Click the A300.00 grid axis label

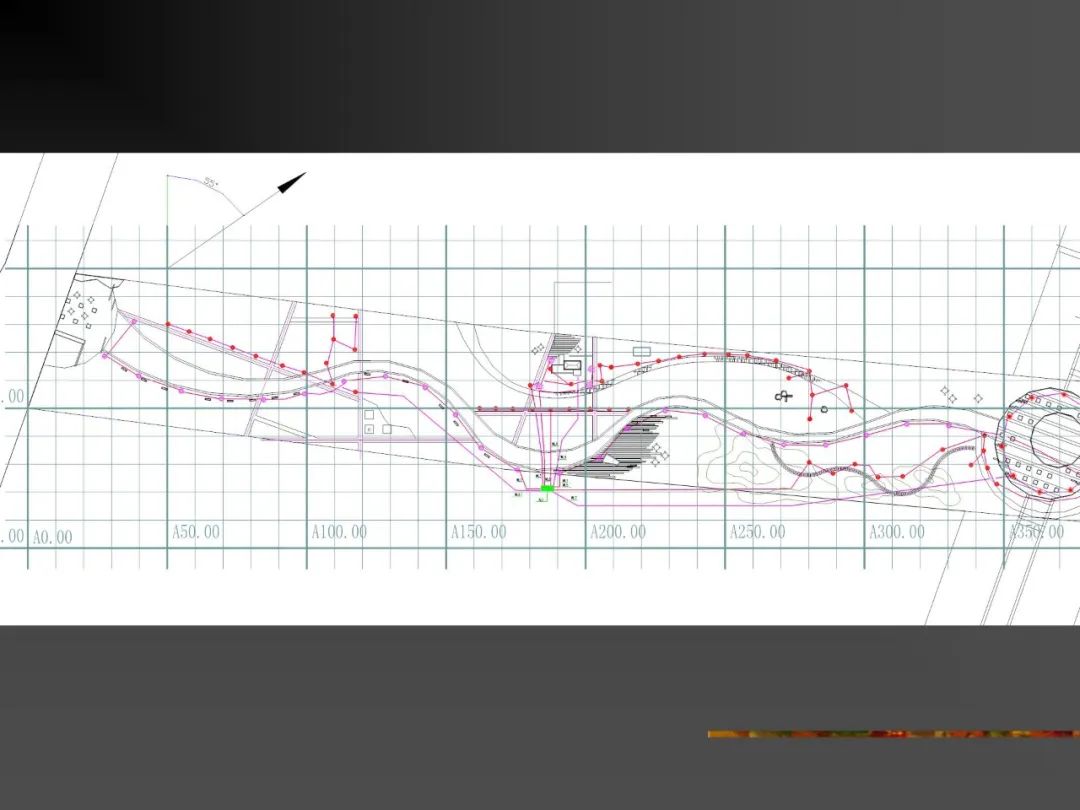pyautogui.click(x=897, y=532)
